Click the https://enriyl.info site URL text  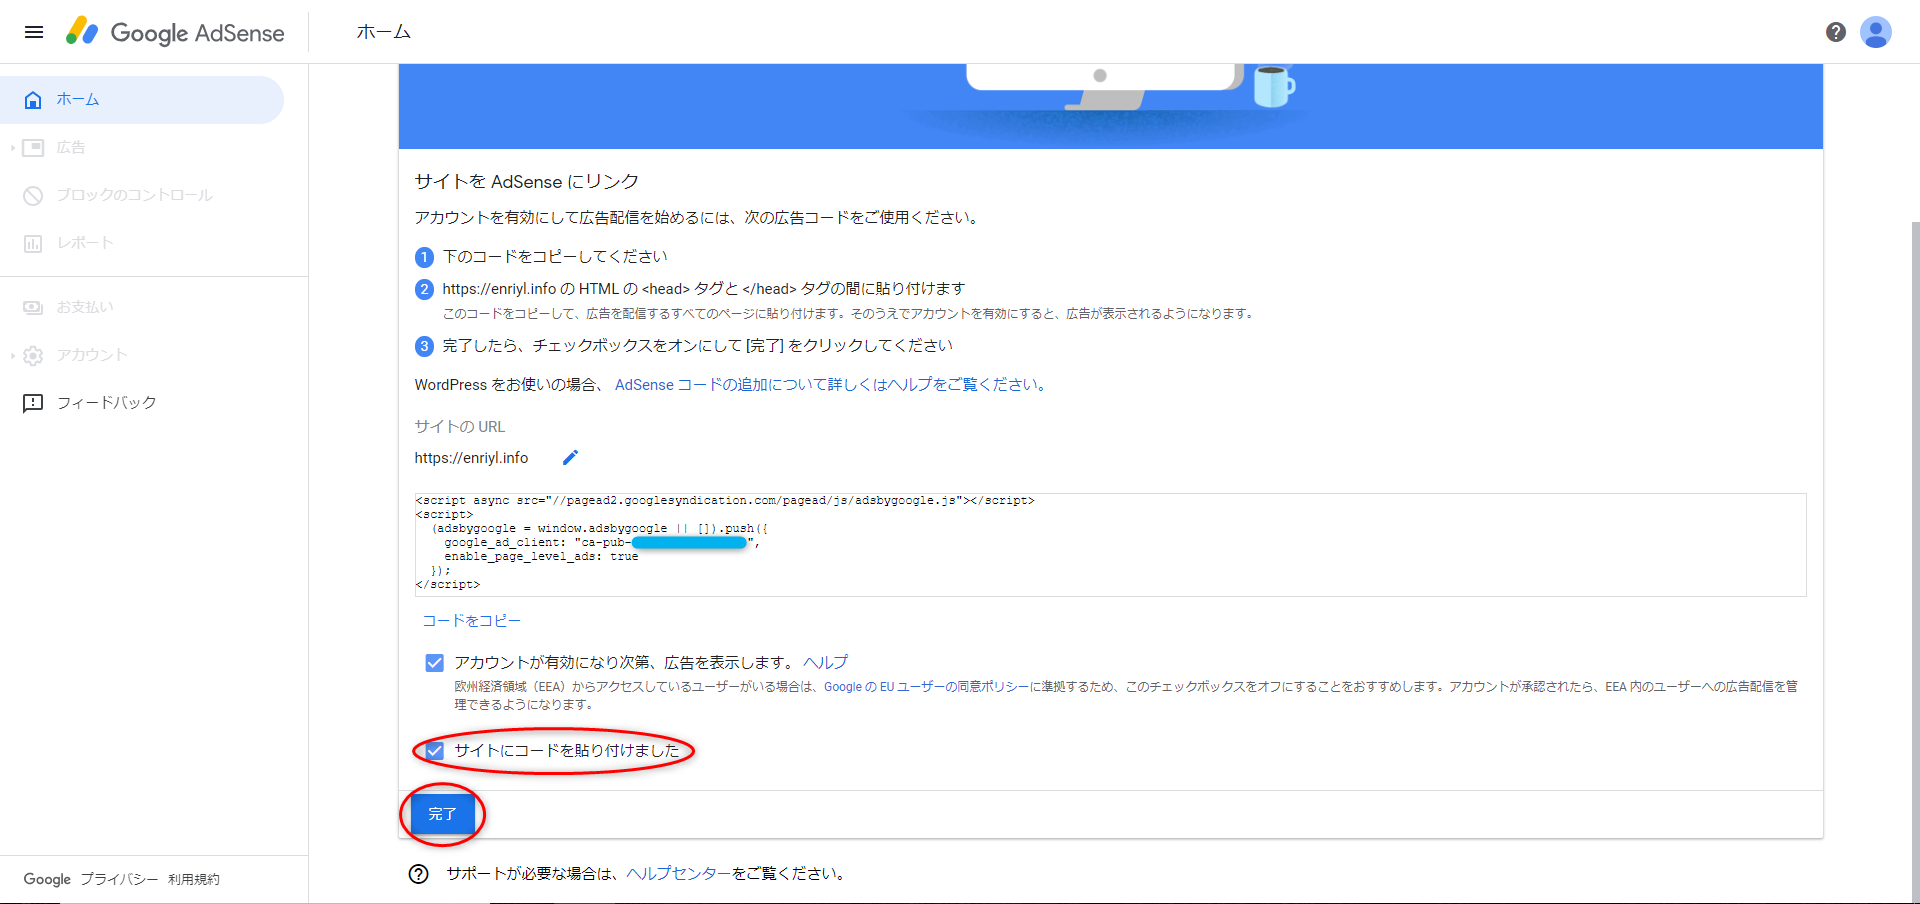[471, 458]
